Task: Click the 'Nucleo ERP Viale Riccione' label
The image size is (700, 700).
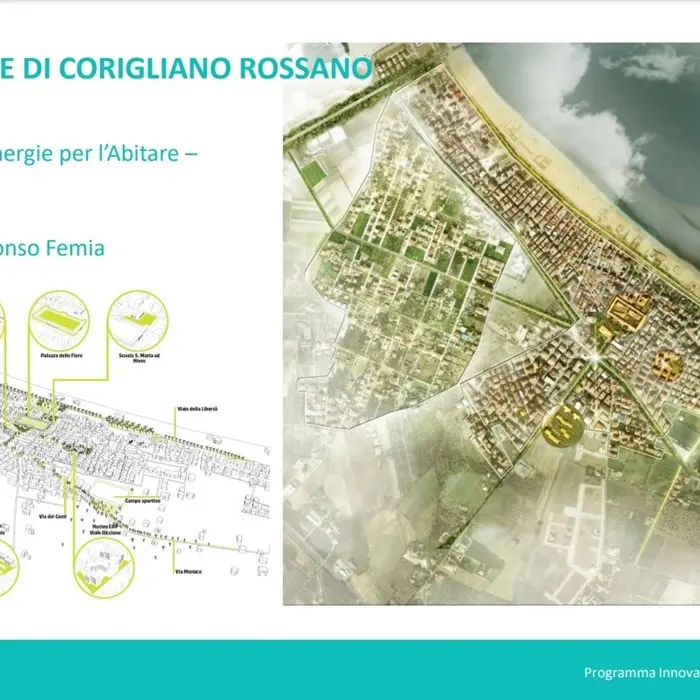Action: (105, 530)
